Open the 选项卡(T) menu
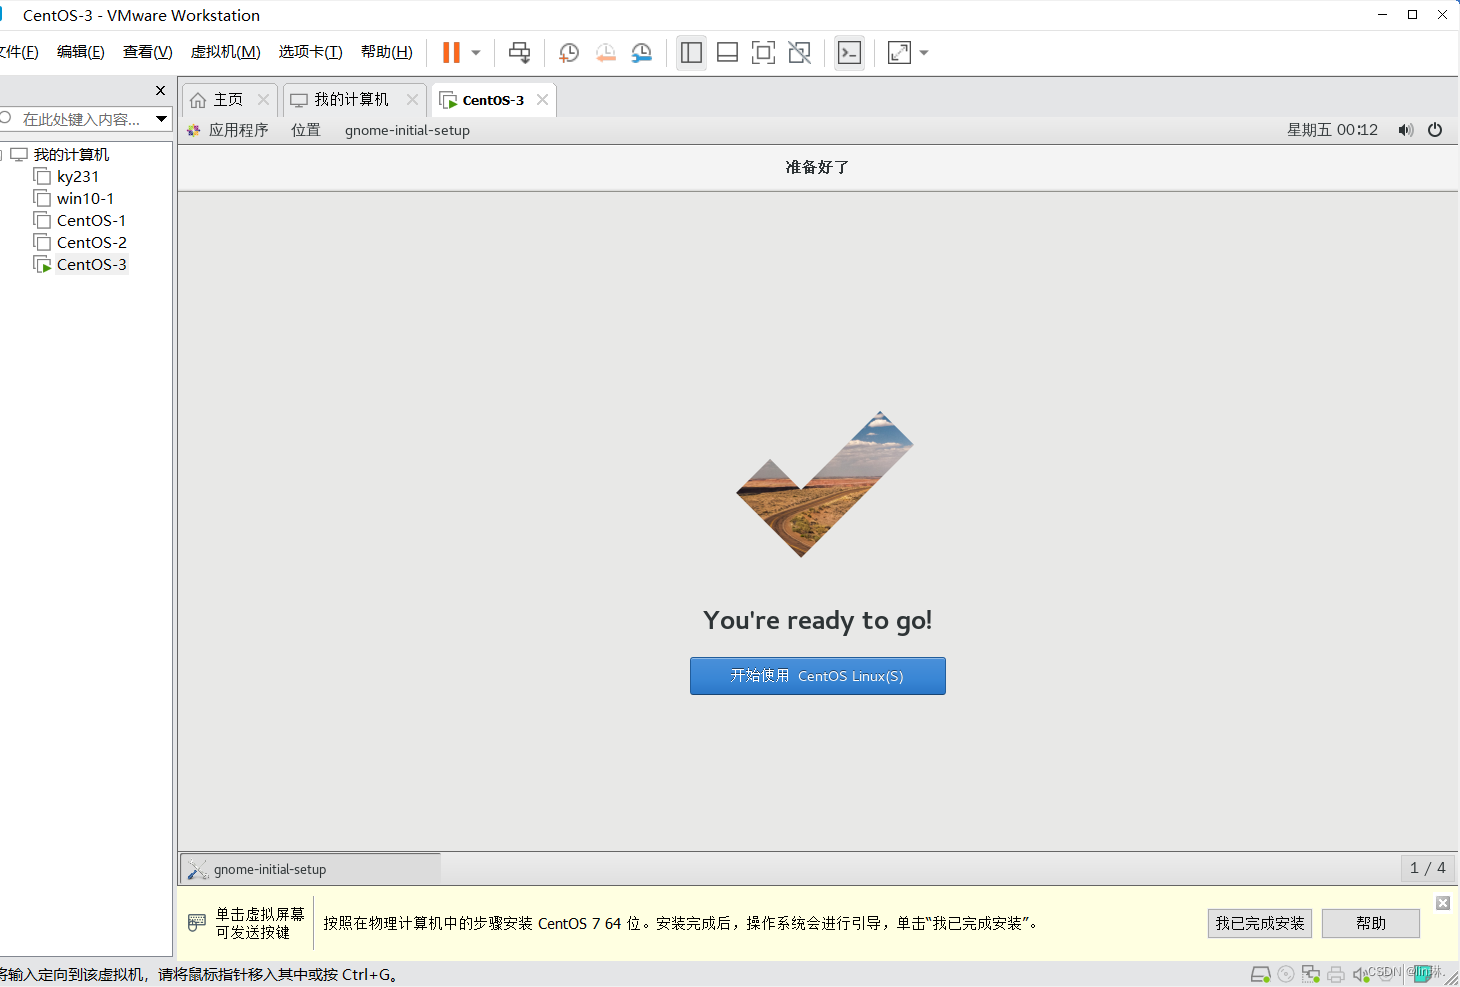This screenshot has width=1460, height=987. [x=311, y=52]
